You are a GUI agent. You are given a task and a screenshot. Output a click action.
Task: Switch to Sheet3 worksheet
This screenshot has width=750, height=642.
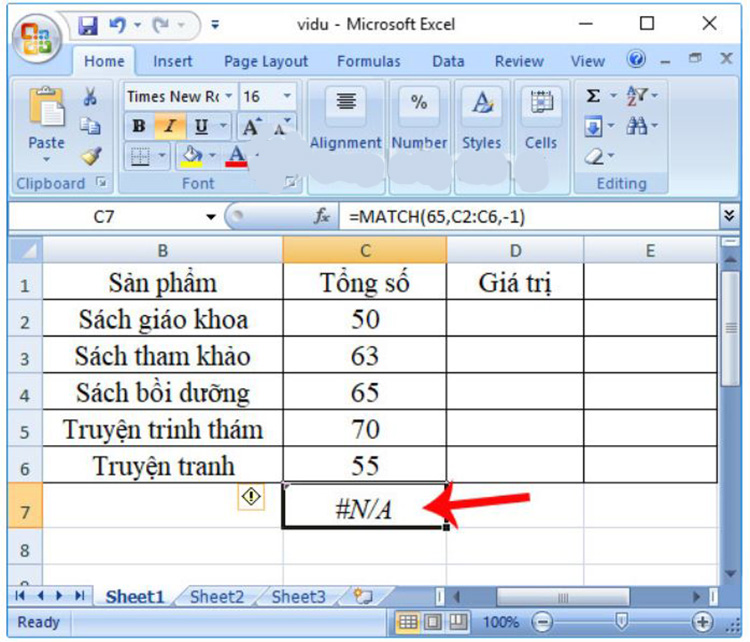coord(298,597)
